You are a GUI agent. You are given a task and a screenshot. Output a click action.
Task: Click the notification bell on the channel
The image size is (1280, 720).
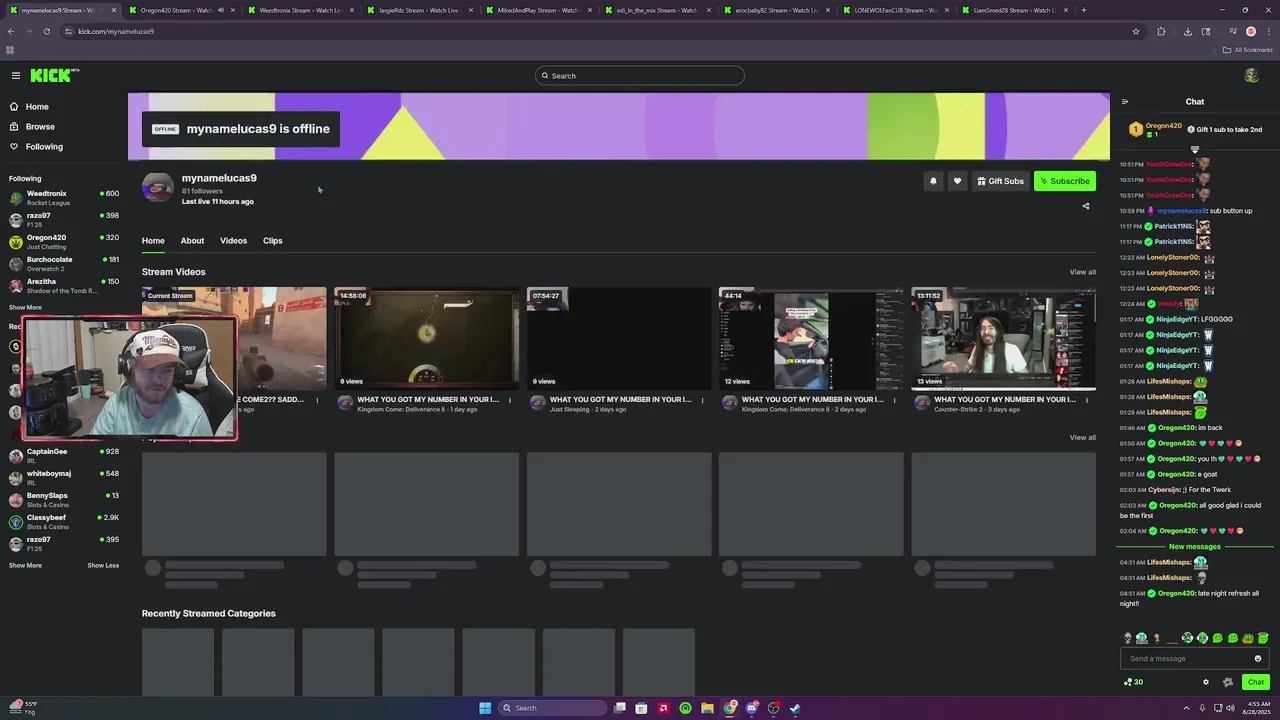coord(933,181)
